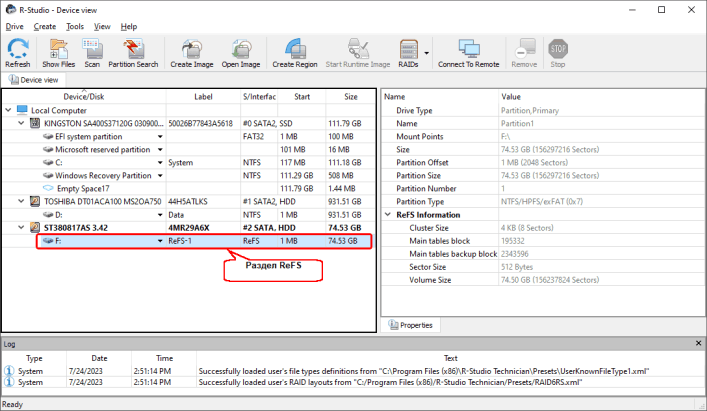The width and height of the screenshot is (707, 411).
Task: Maximize the R-Studio window
Action: (x=661, y=9)
